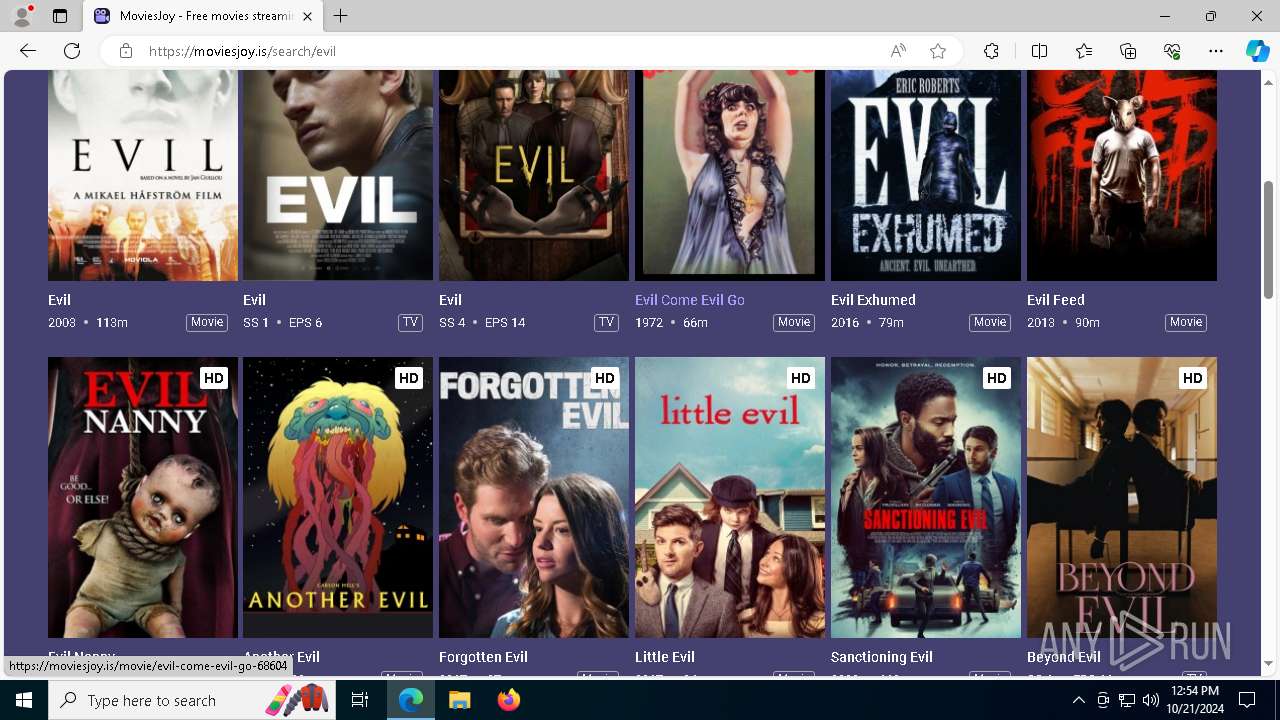View site information lock icon
The height and width of the screenshot is (720, 1280).
pos(125,51)
